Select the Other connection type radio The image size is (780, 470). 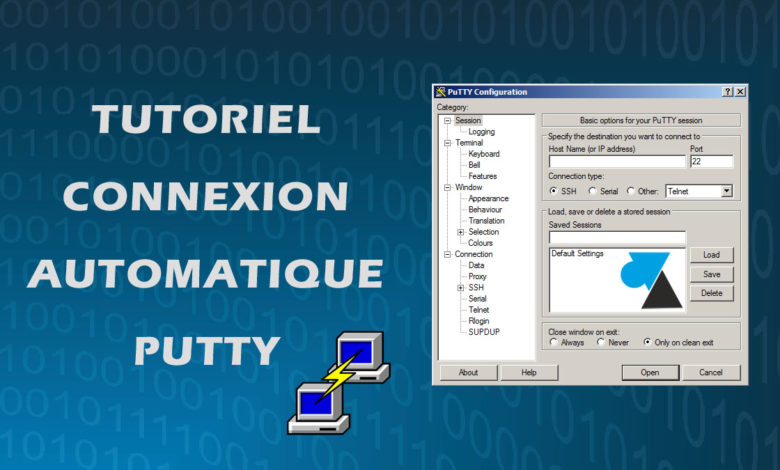[631, 191]
